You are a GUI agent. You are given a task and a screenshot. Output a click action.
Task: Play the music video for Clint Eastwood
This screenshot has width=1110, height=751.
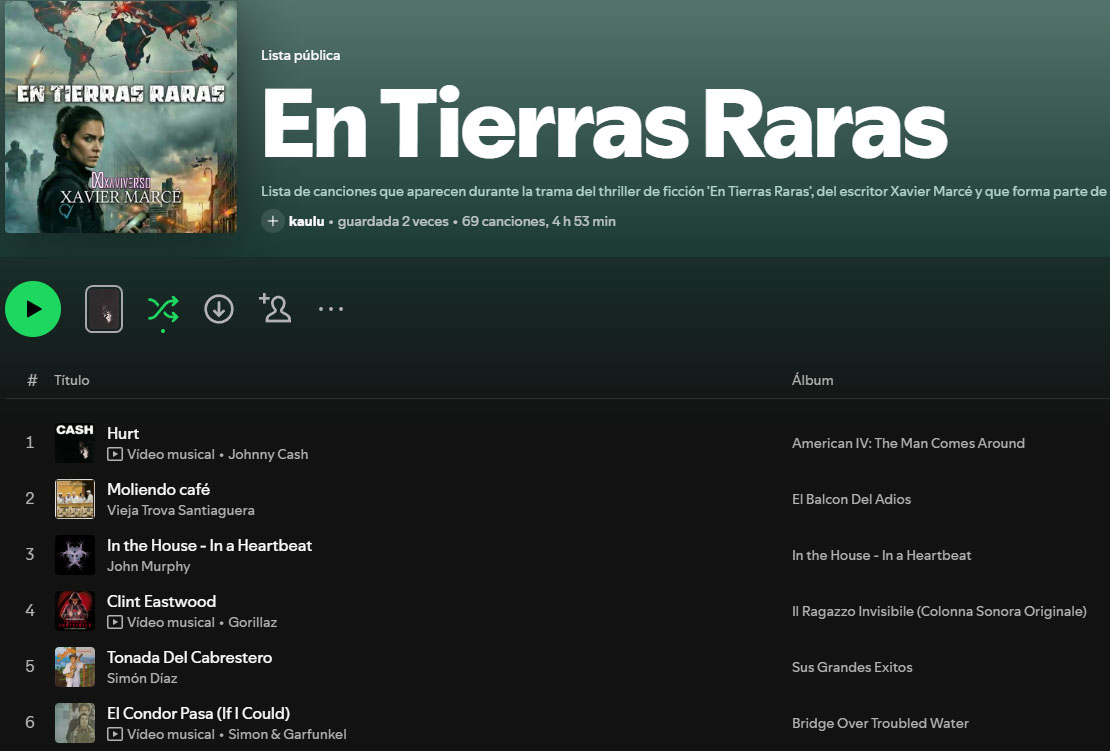point(118,622)
